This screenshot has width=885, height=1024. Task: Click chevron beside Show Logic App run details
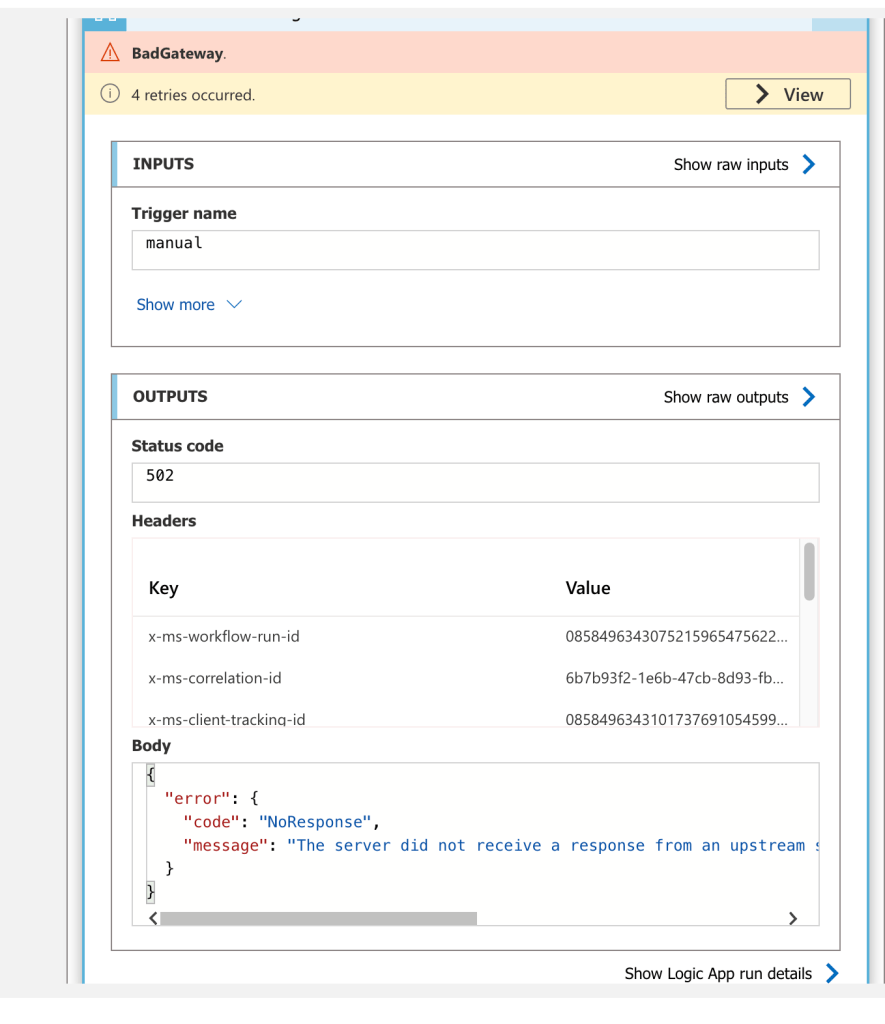(832, 973)
